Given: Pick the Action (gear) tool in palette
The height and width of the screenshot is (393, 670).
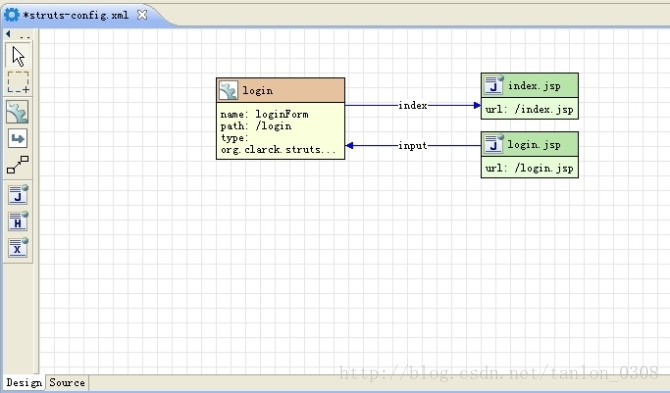Looking at the screenshot, I should pyautogui.click(x=18, y=112).
